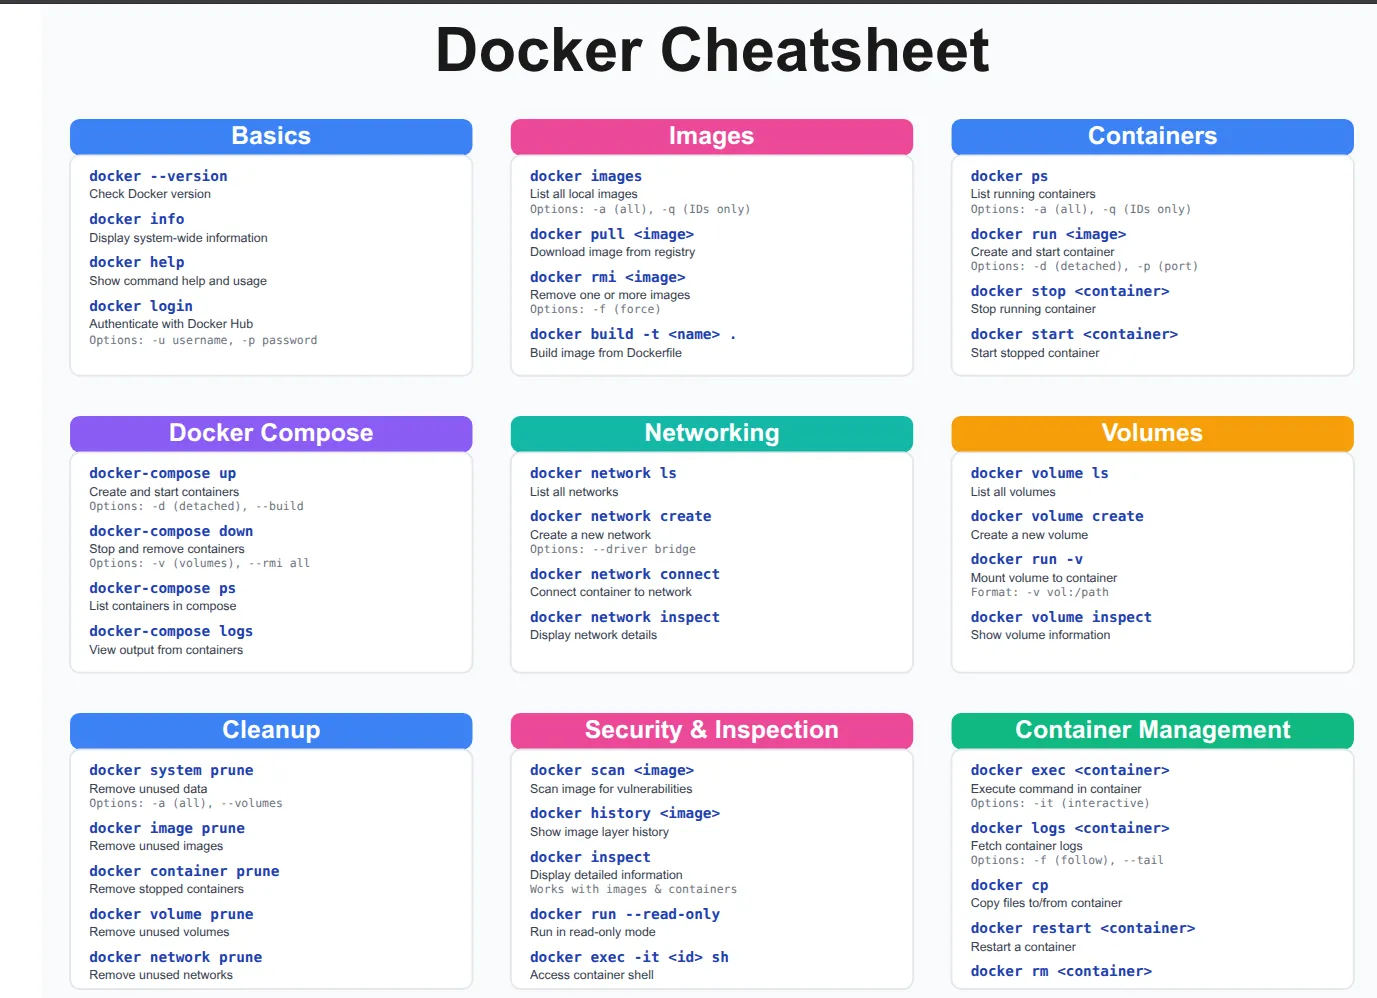Click the 'docker ps' command
This screenshot has width=1377, height=998.
point(1010,176)
